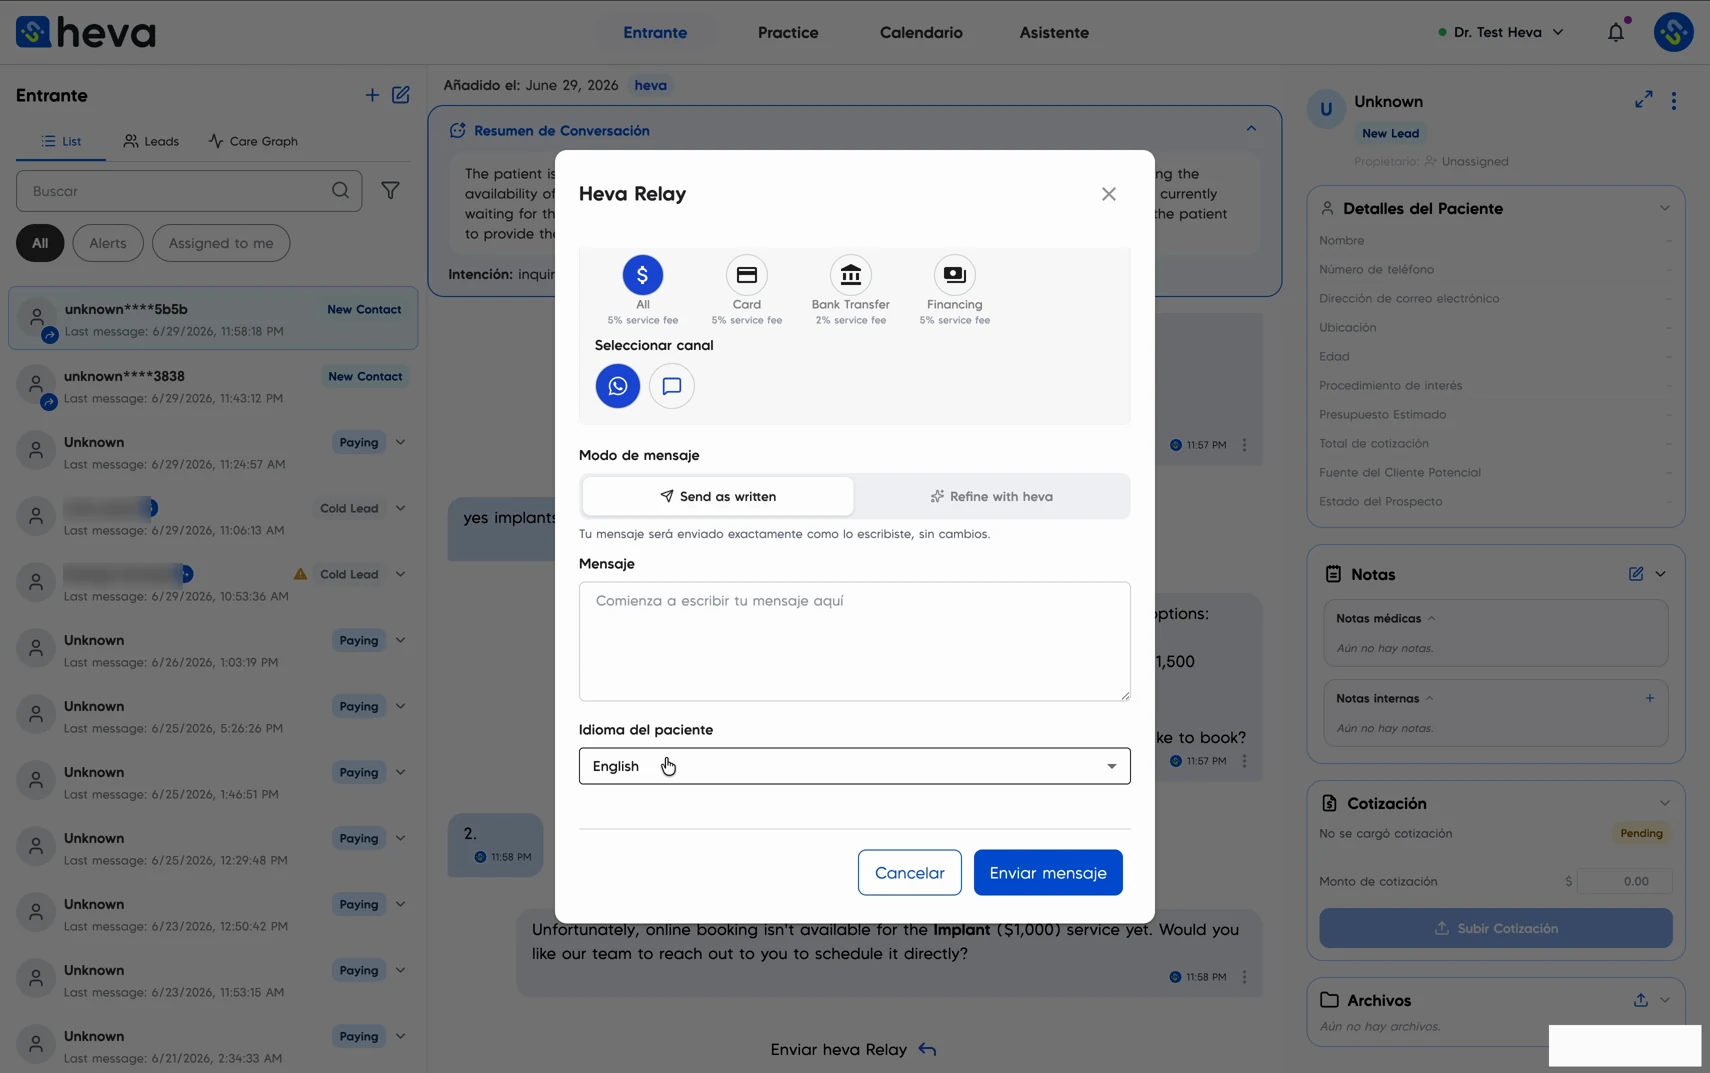Click the Subir Cotización button
The image size is (1710, 1073).
(x=1496, y=928)
